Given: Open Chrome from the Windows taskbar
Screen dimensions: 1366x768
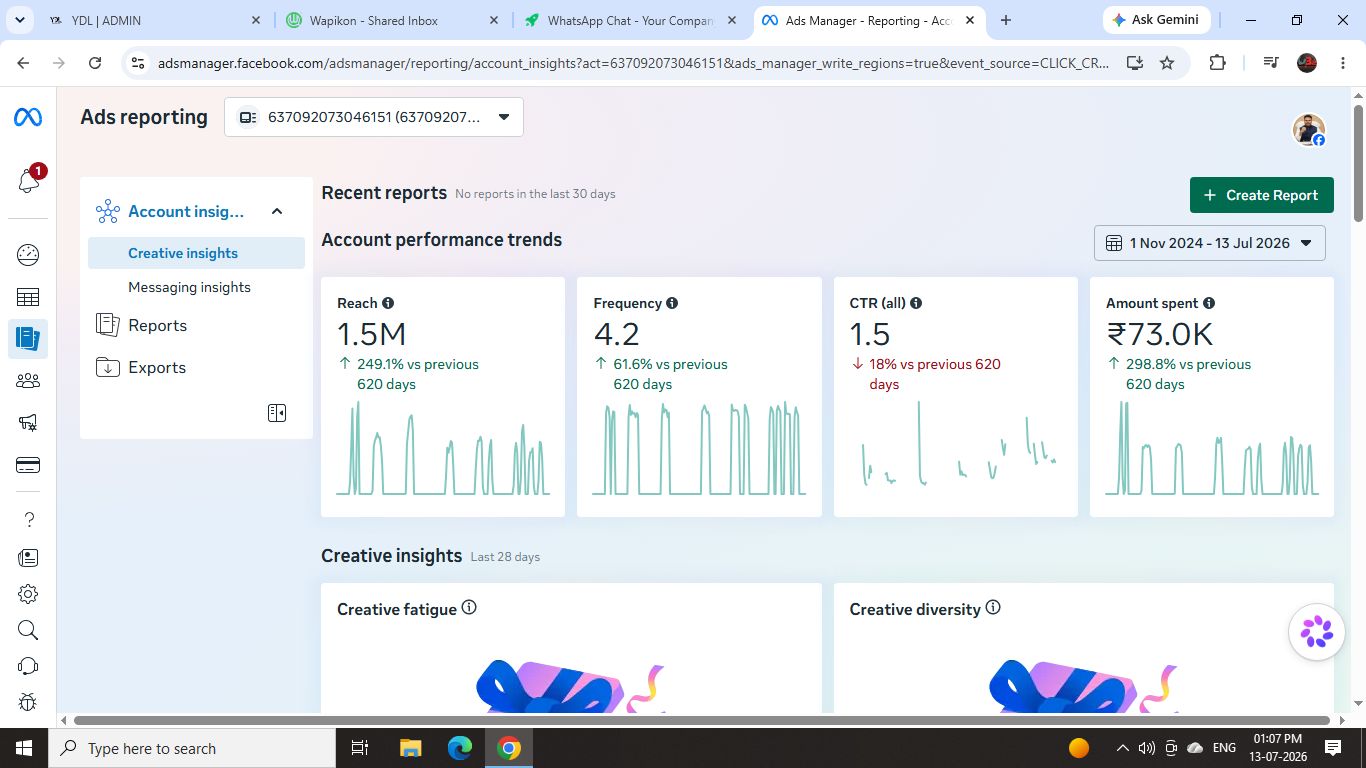Looking at the screenshot, I should click(x=509, y=748).
